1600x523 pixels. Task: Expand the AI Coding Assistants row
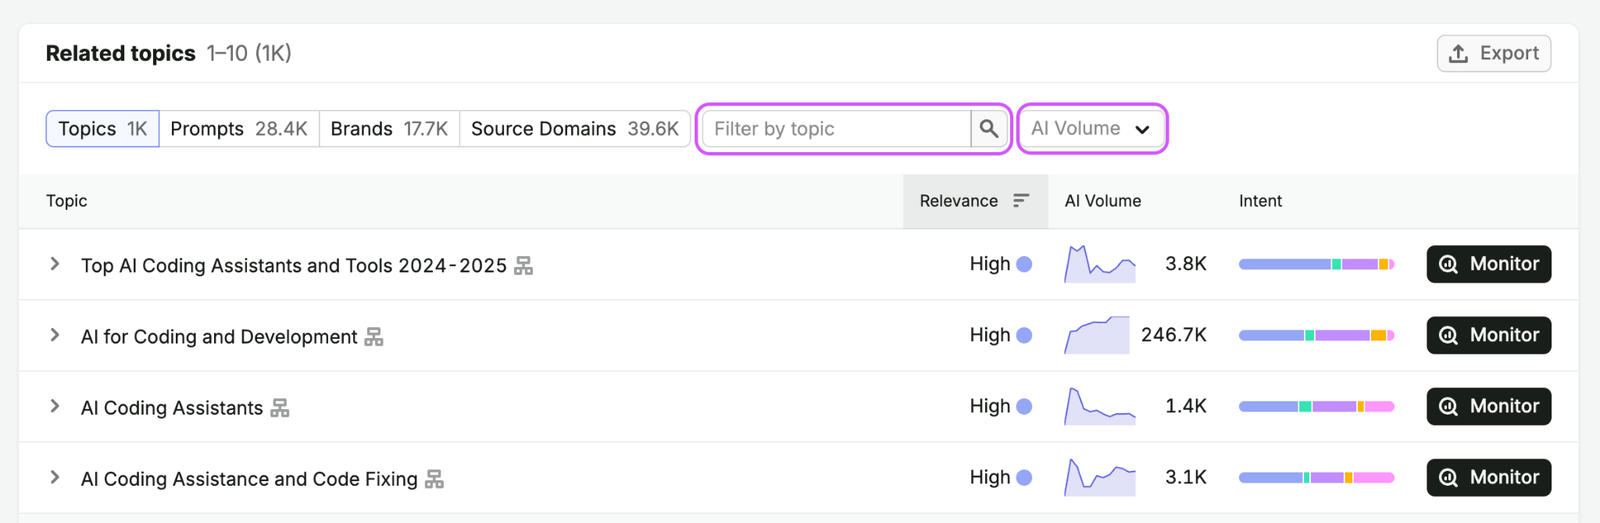coord(55,406)
